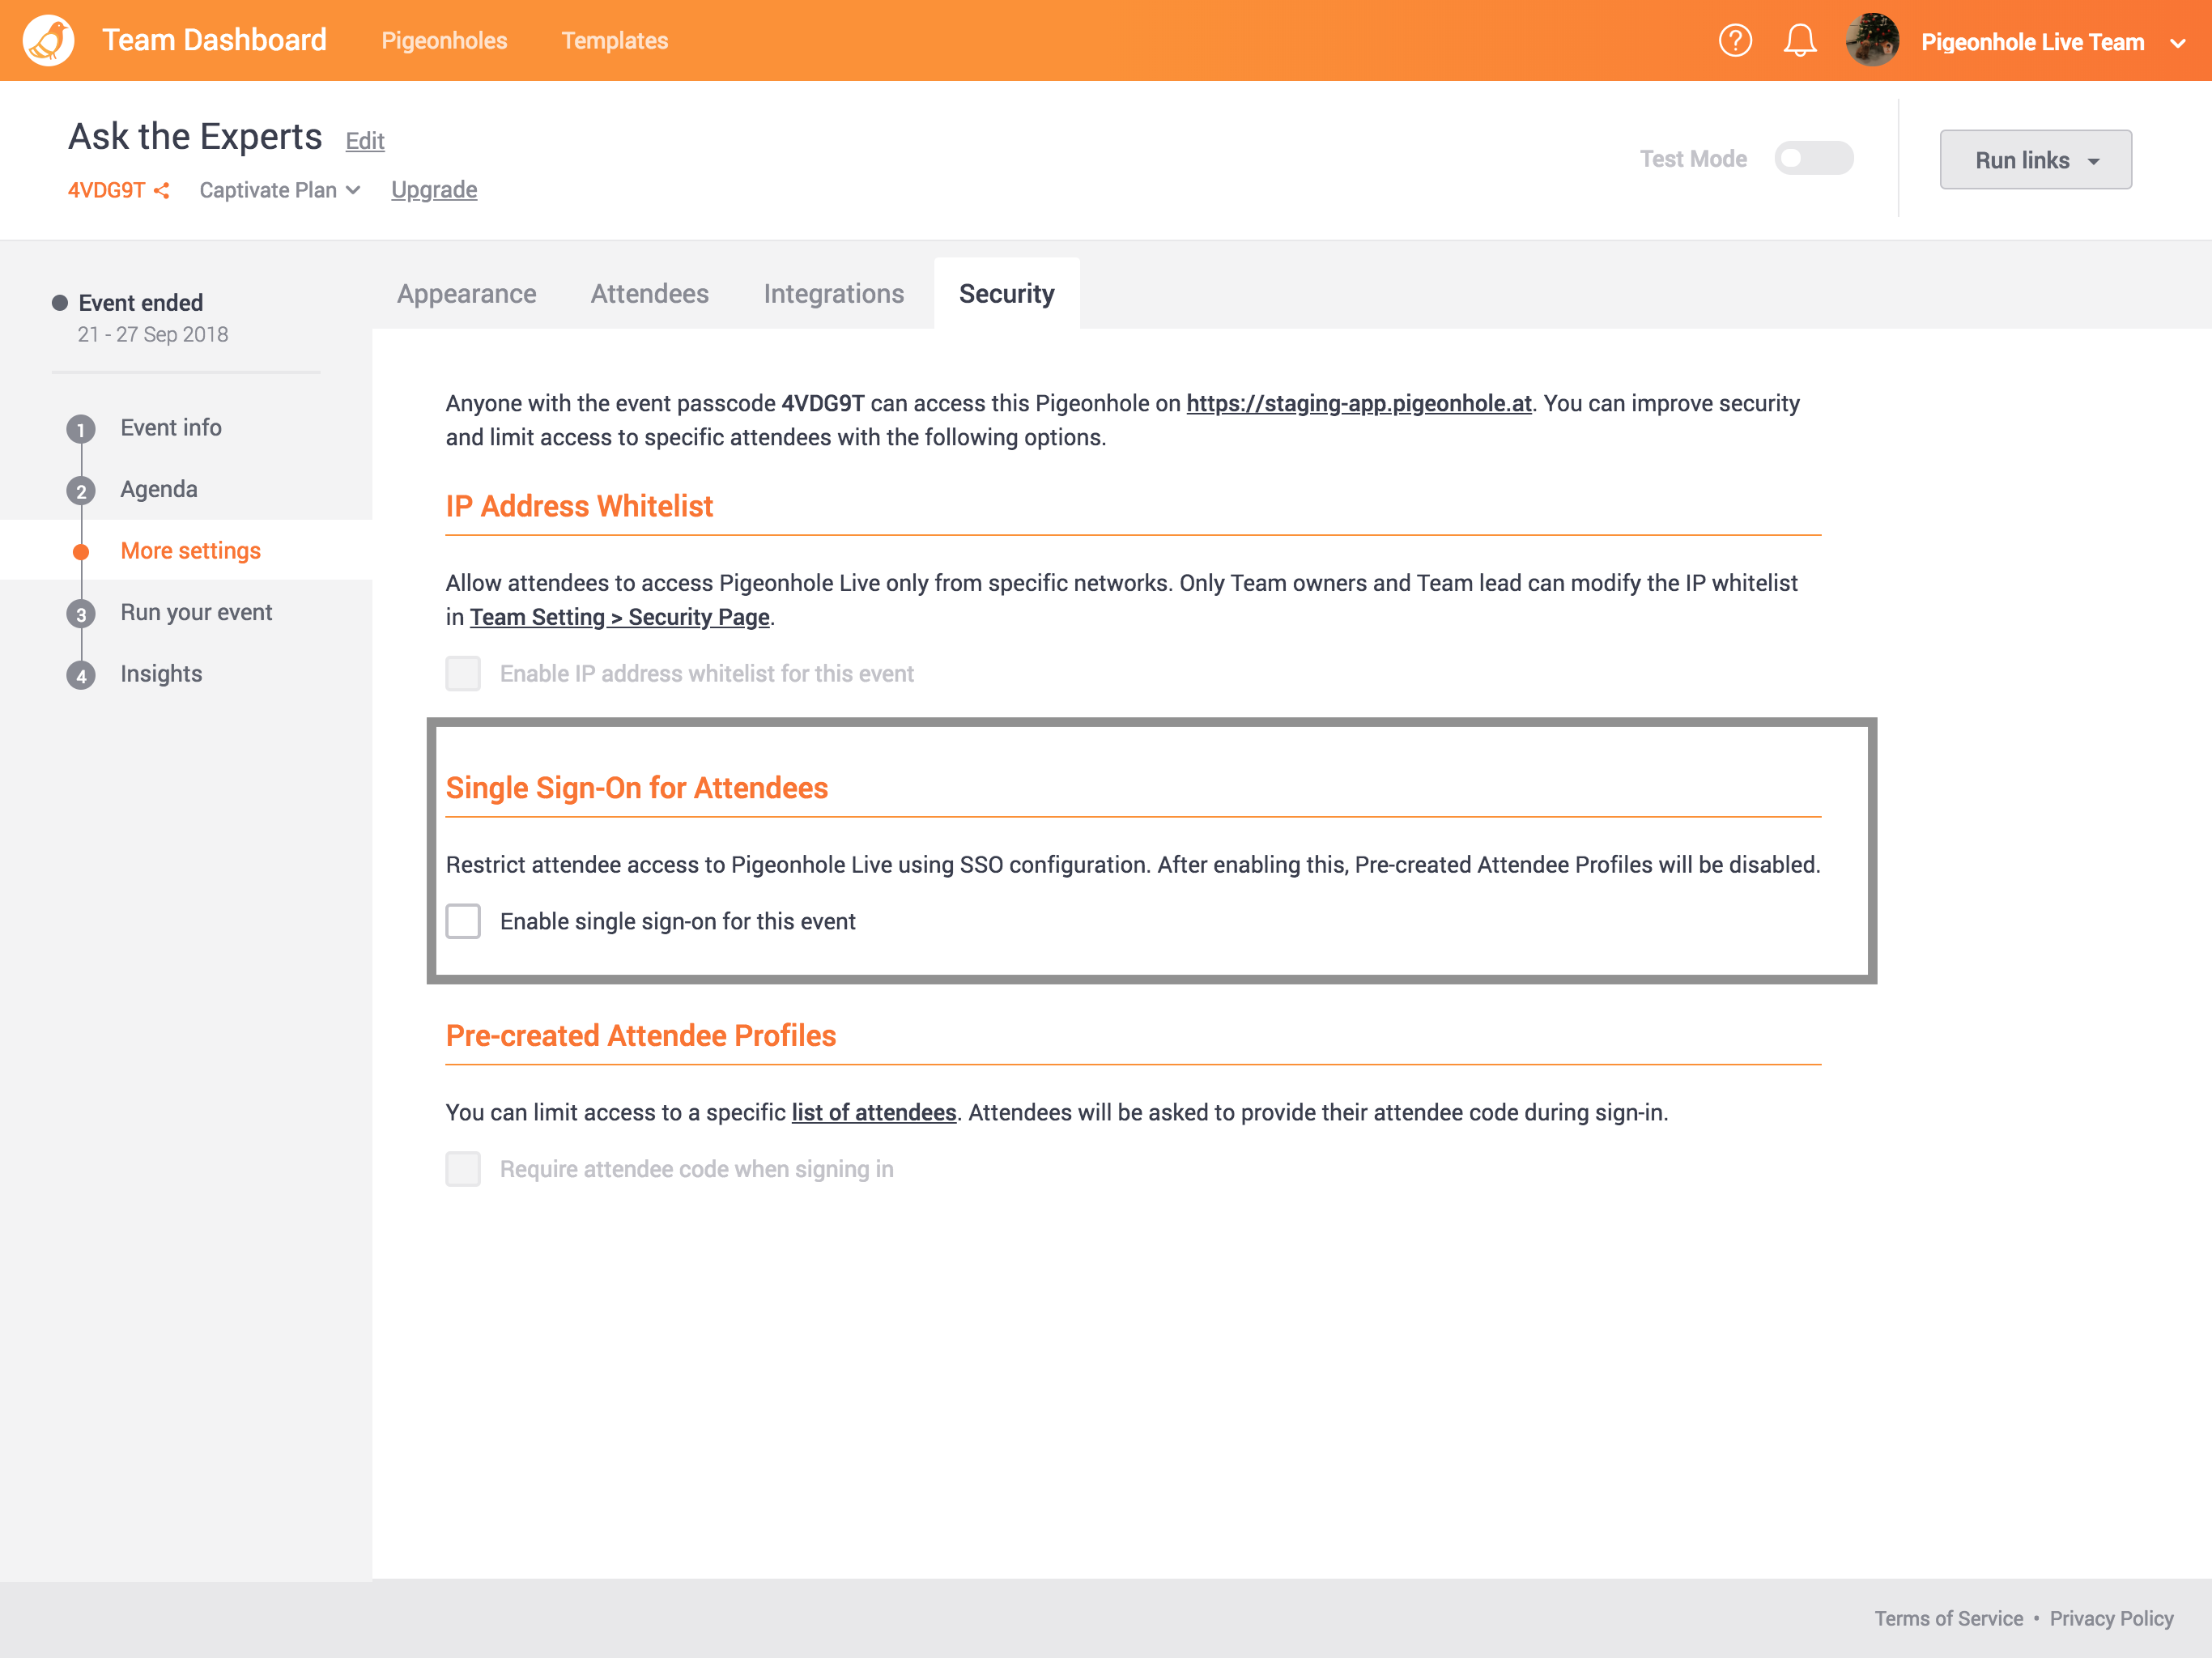Switch to the Attendees tab
Viewport: 2212px width, 1658px height.
pyautogui.click(x=650, y=294)
